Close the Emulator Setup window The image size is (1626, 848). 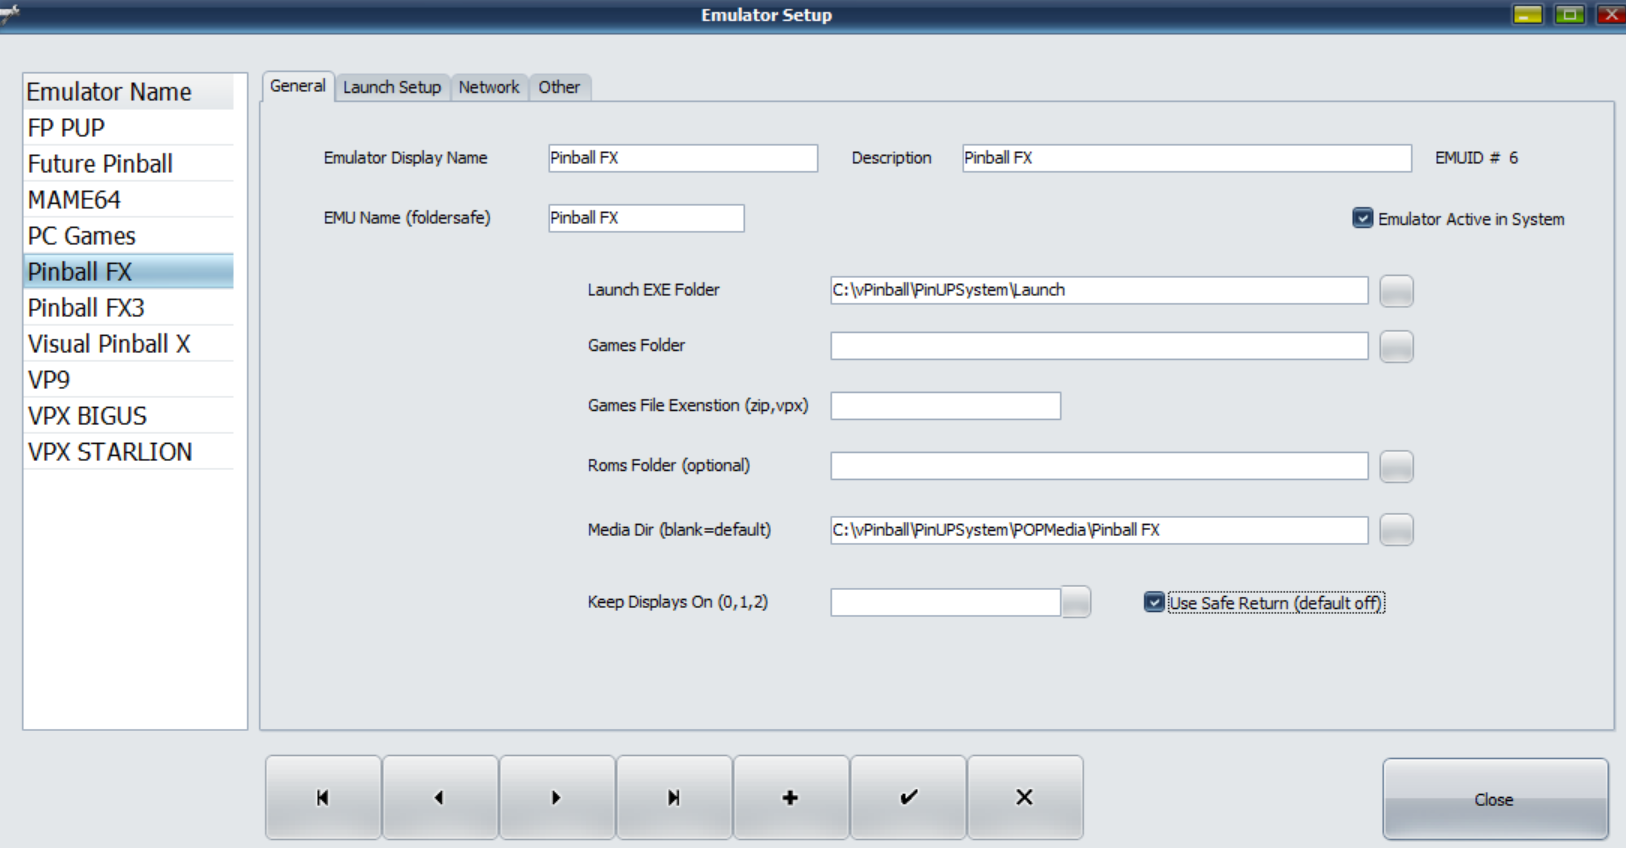click(x=1611, y=14)
